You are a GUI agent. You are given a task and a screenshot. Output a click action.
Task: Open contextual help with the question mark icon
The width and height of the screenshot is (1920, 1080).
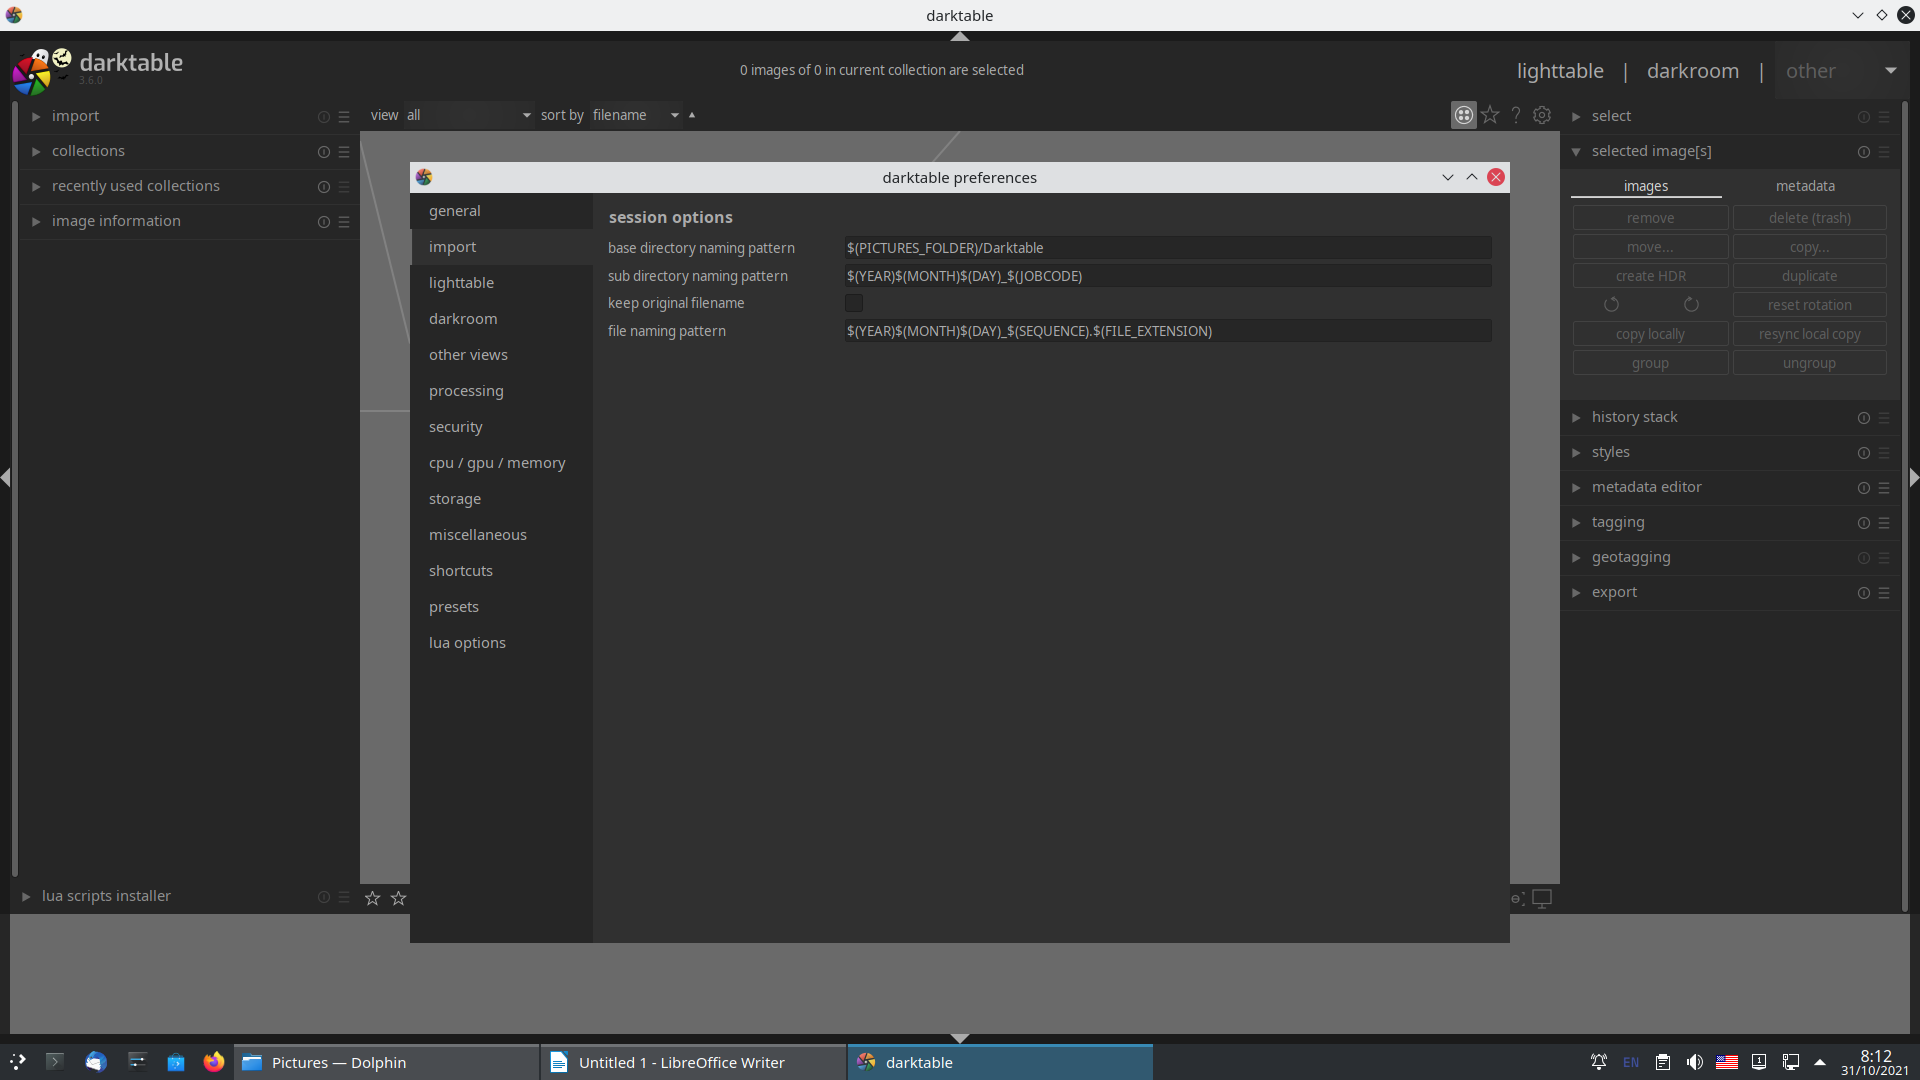click(x=1516, y=115)
